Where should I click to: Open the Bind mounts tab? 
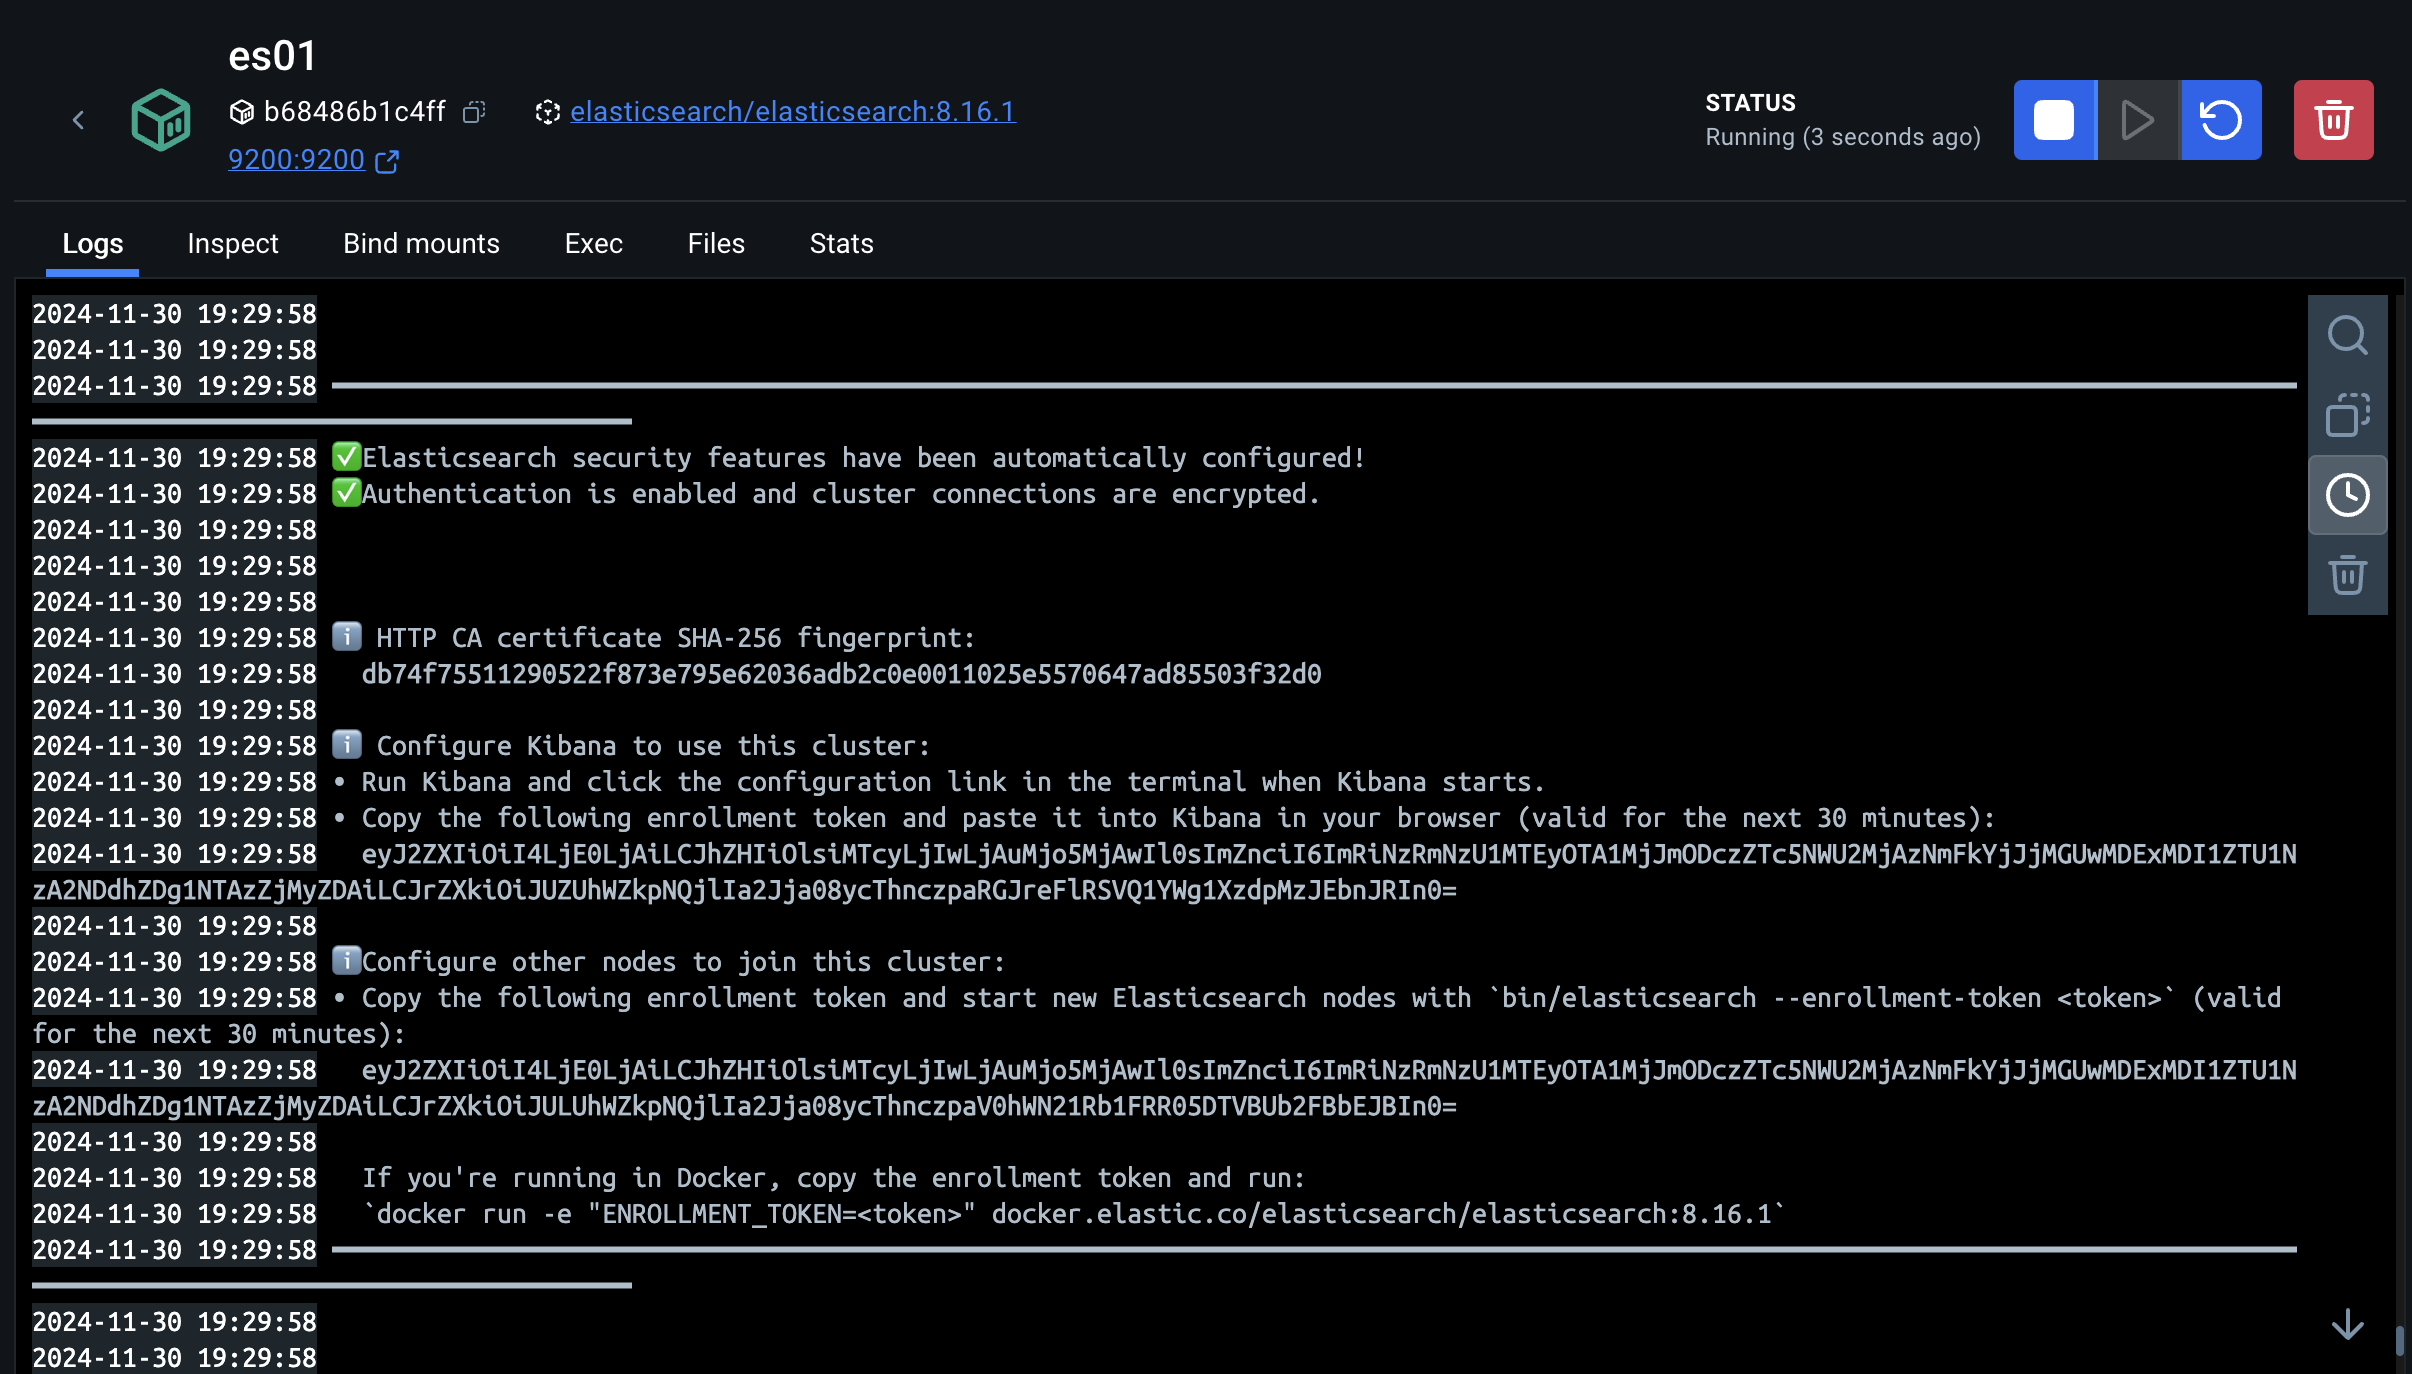[421, 243]
